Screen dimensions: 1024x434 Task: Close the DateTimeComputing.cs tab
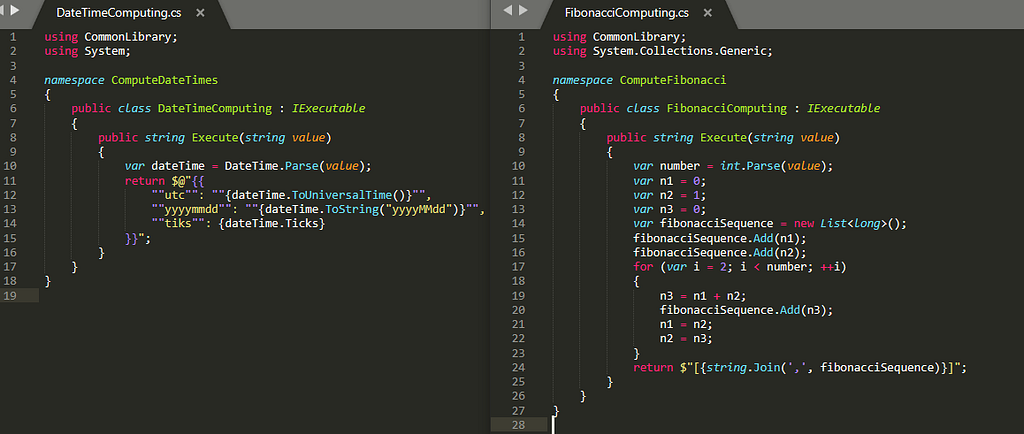coord(200,13)
